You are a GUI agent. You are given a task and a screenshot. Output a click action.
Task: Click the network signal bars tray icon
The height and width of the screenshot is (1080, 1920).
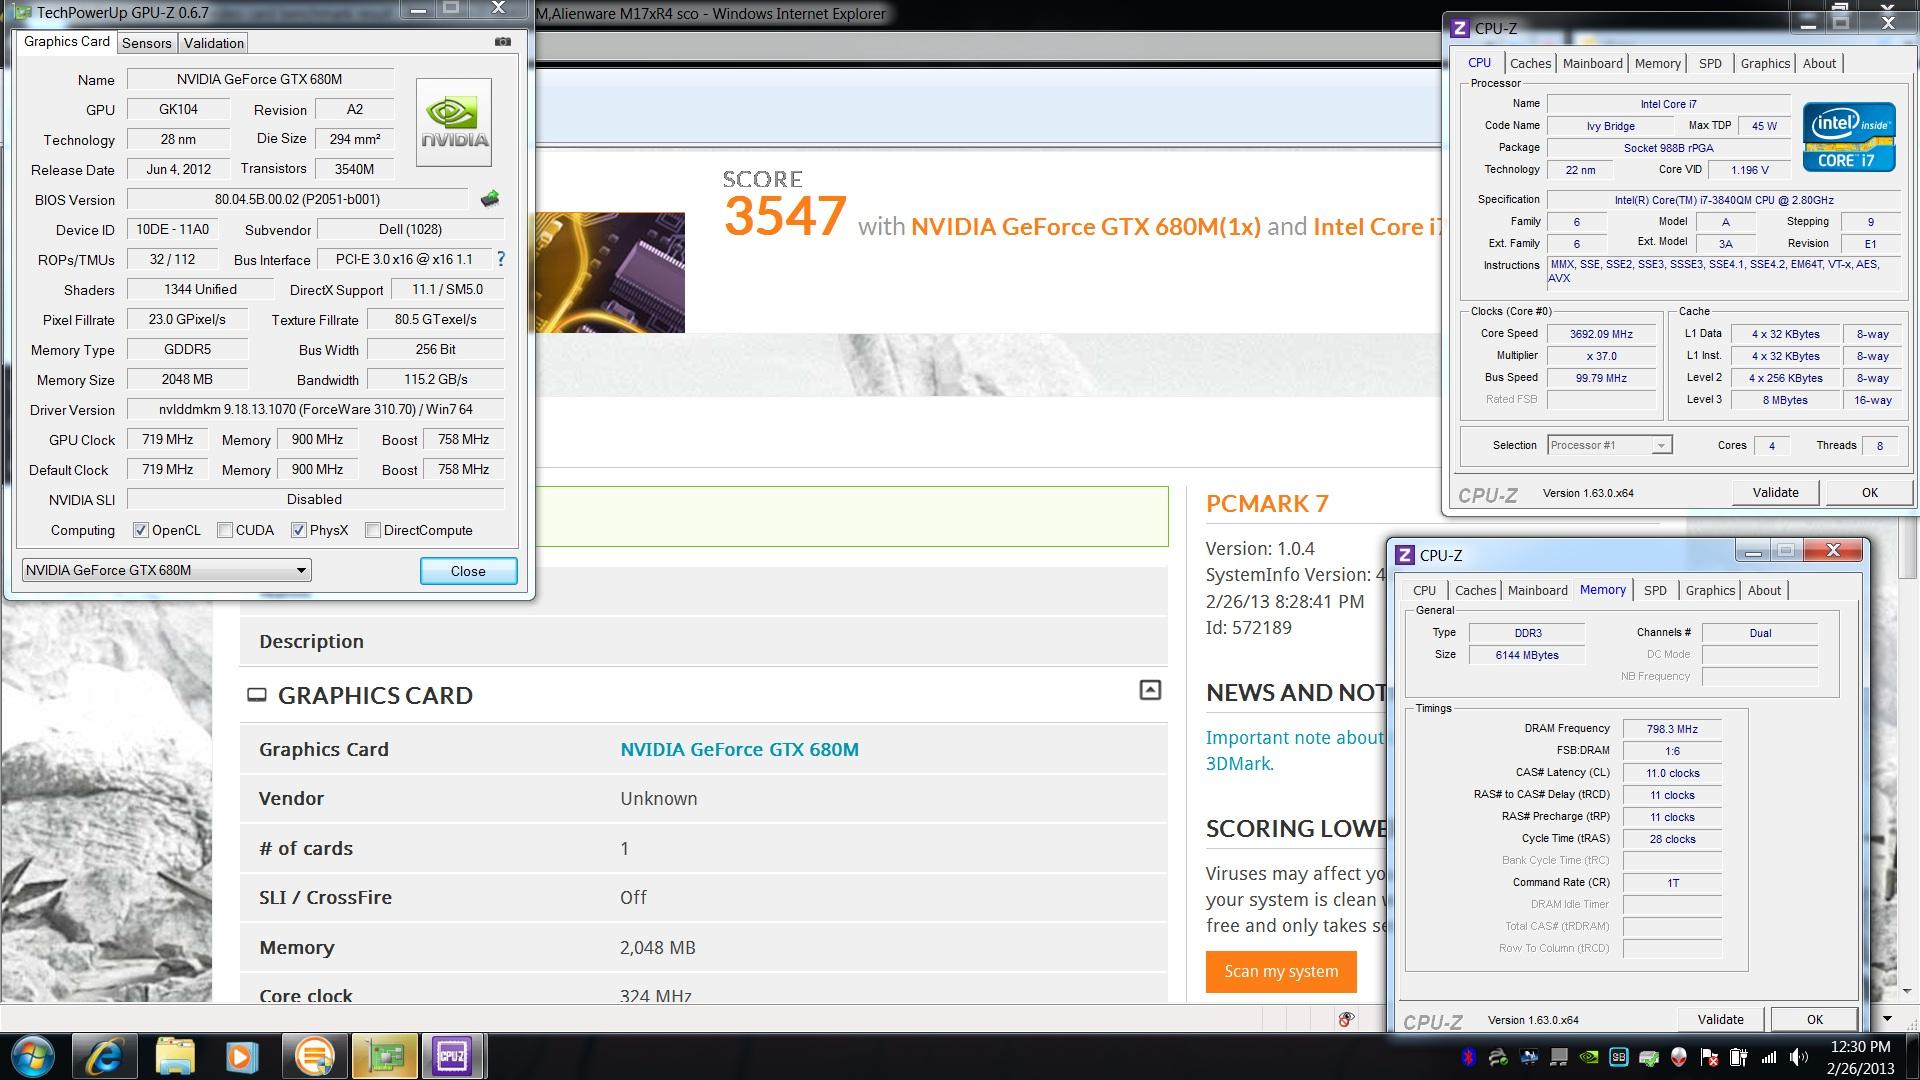[x=1769, y=1057]
